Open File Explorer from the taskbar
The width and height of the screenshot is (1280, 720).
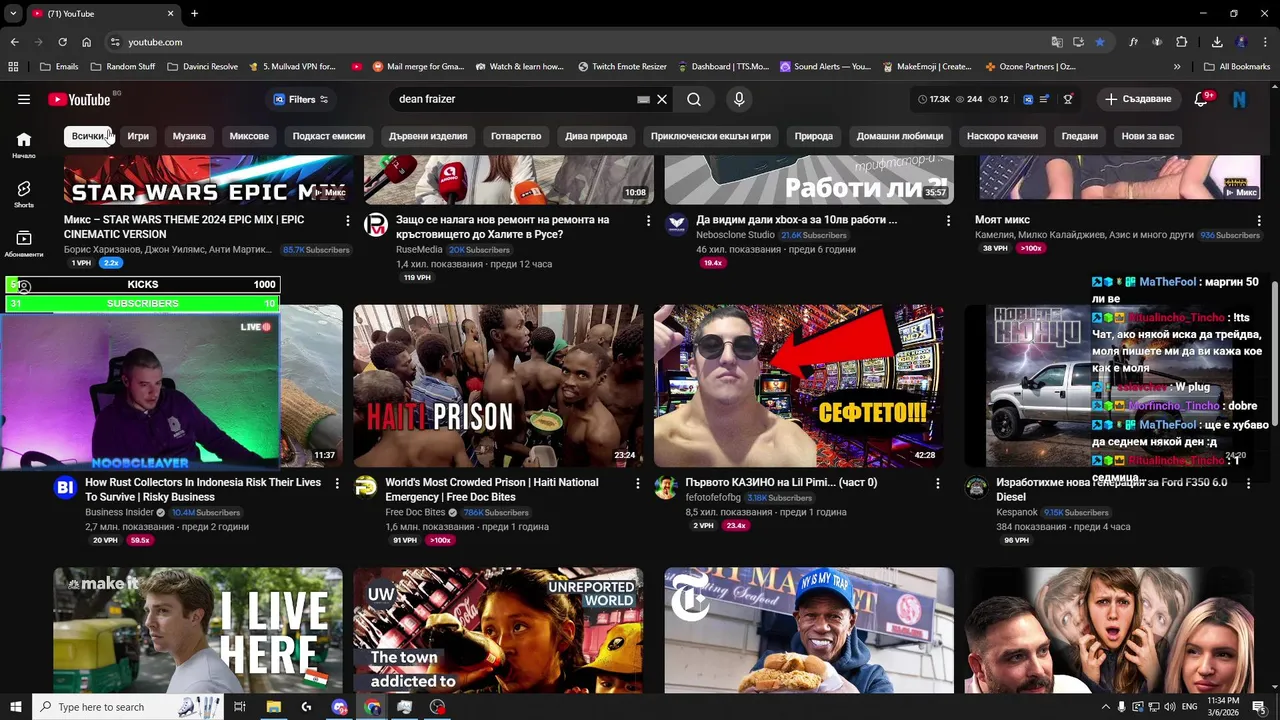coord(273,707)
